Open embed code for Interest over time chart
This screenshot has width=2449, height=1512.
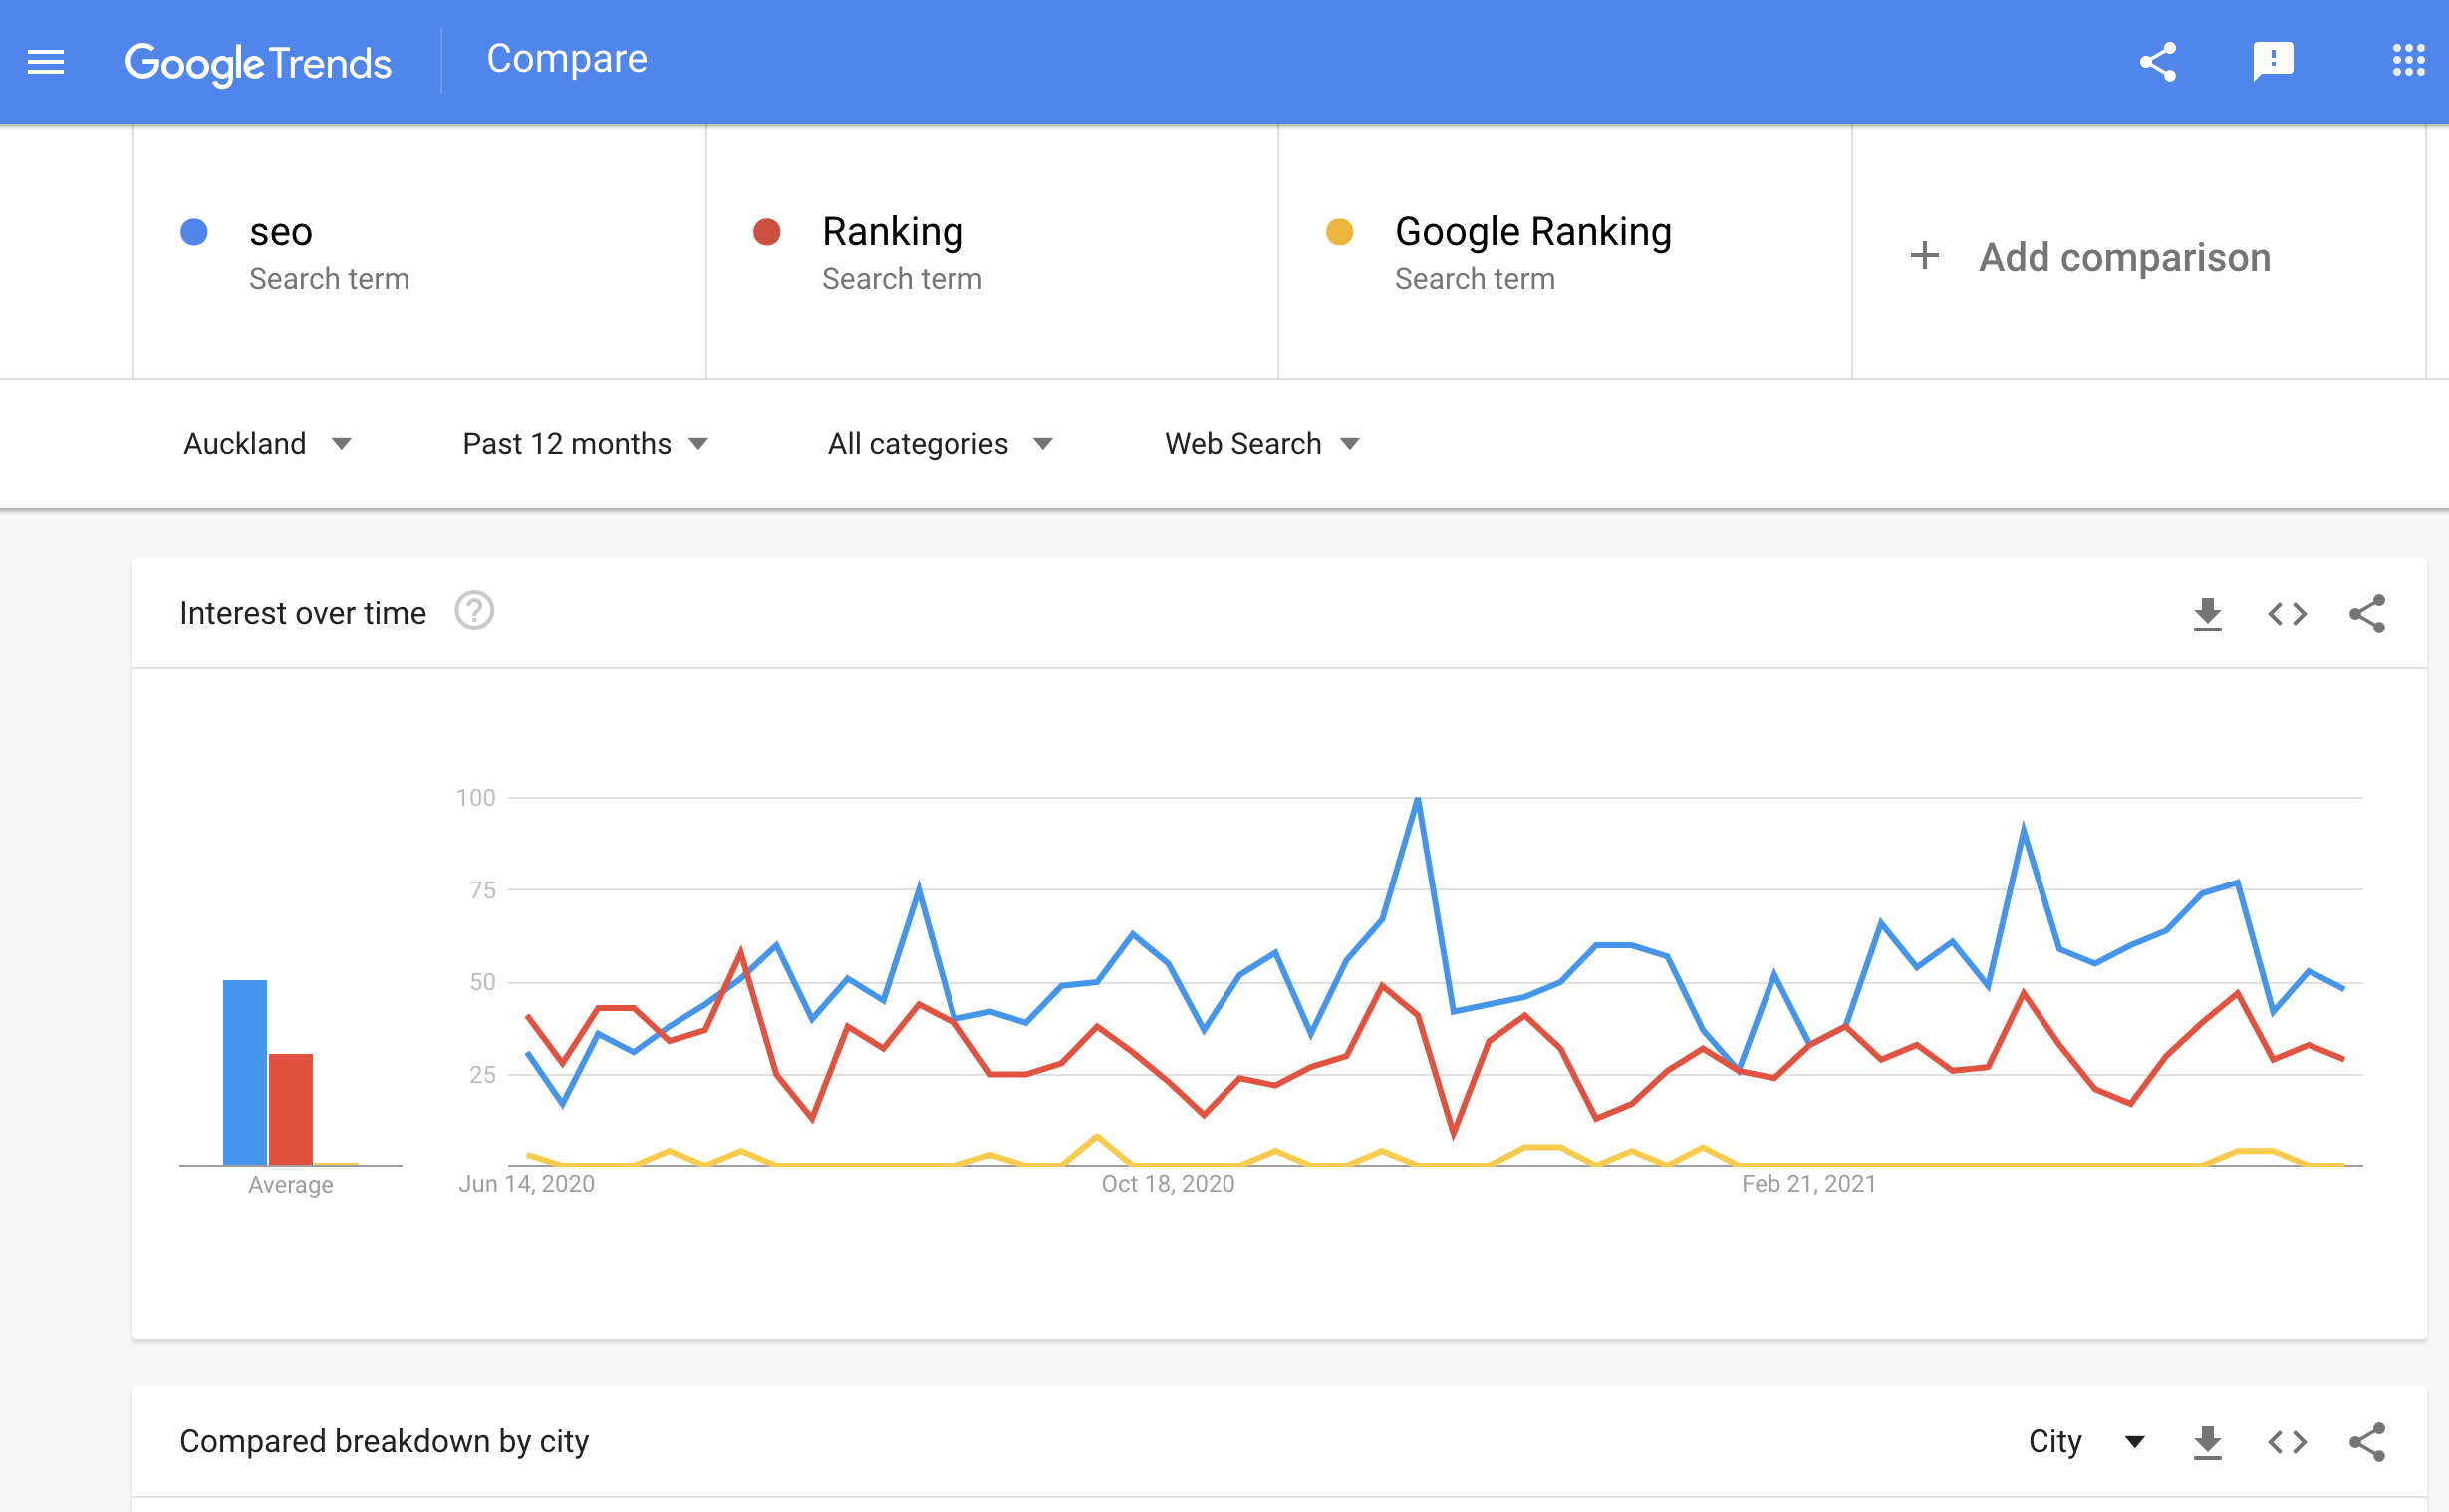pos(2287,613)
